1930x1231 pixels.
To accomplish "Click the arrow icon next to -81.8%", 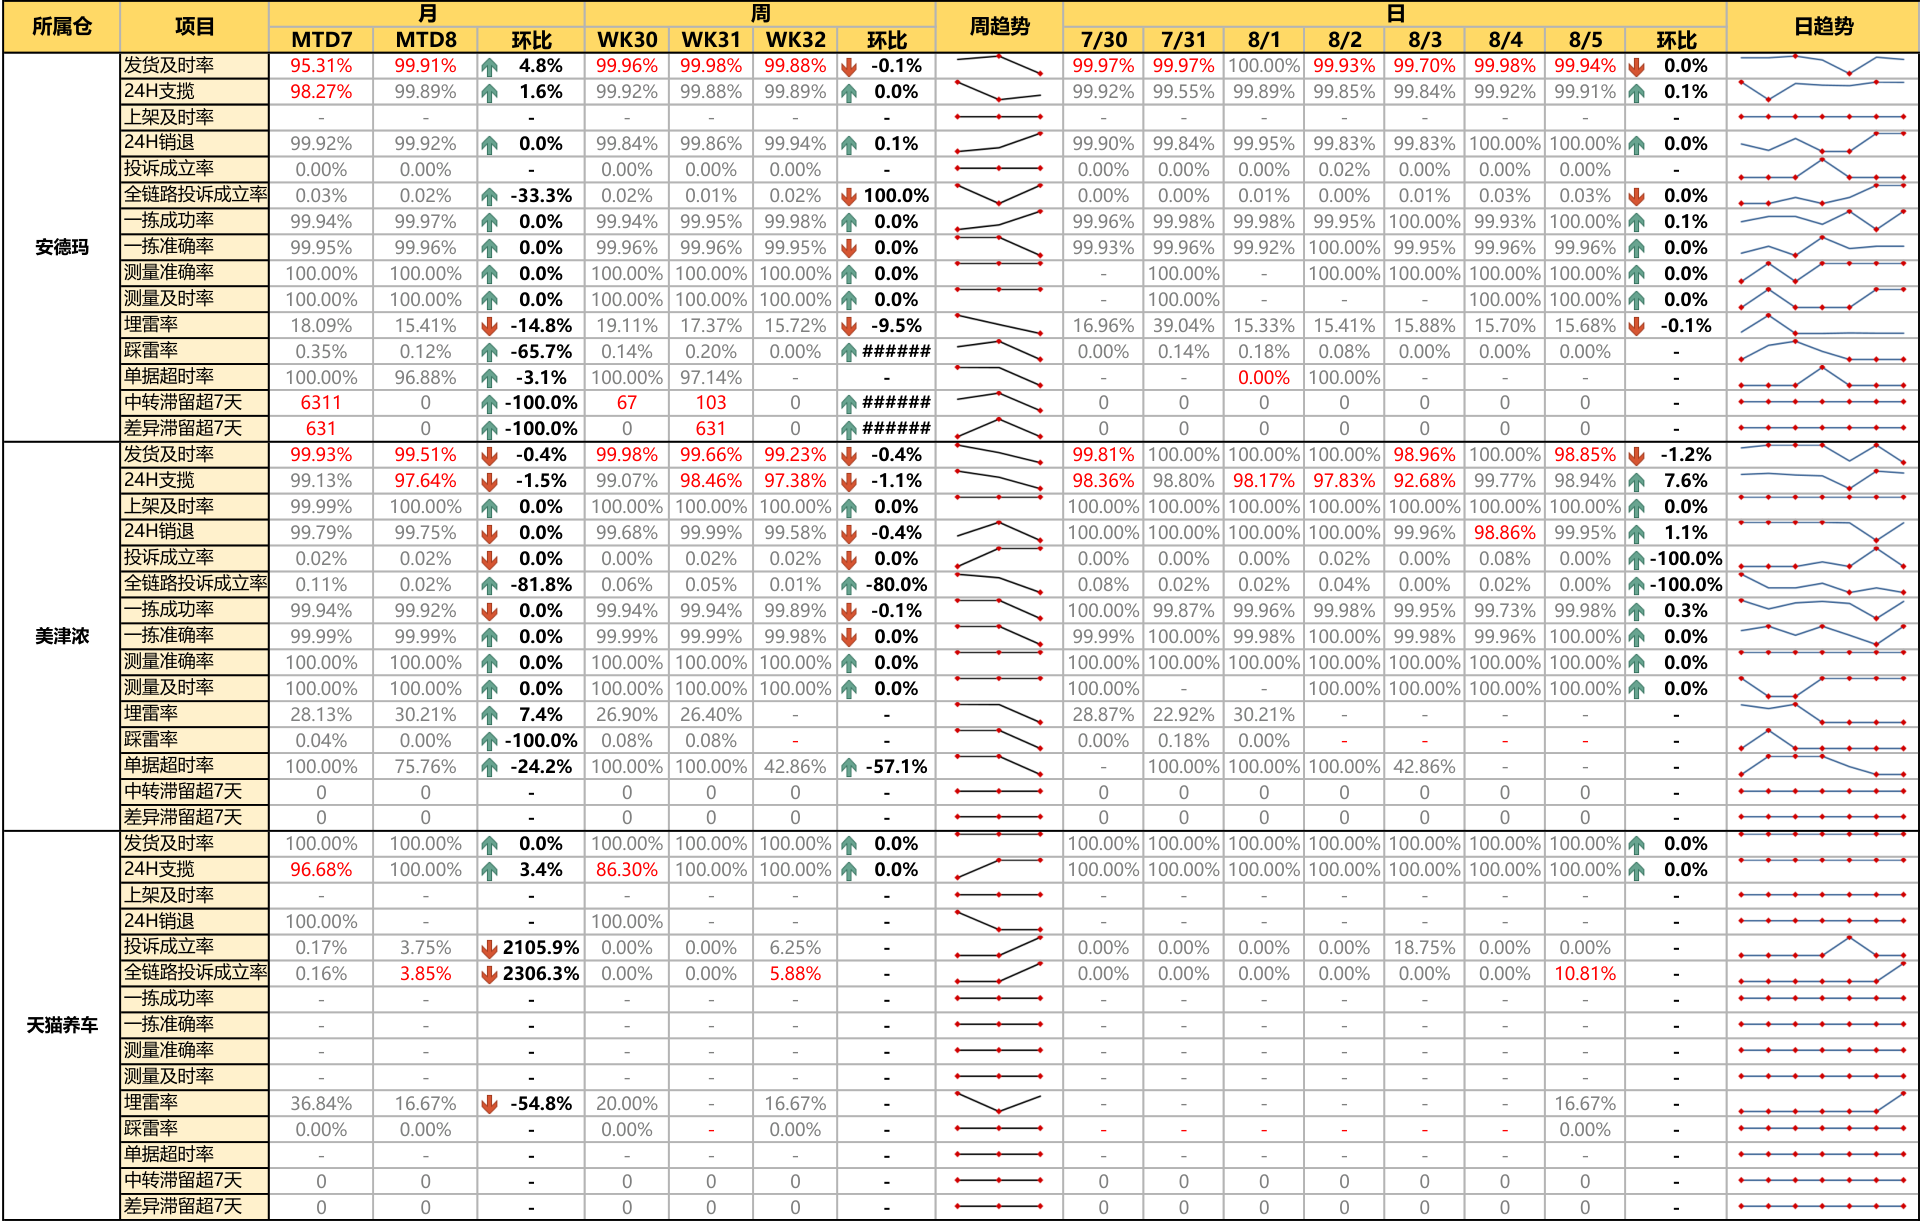I will pos(489,586).
